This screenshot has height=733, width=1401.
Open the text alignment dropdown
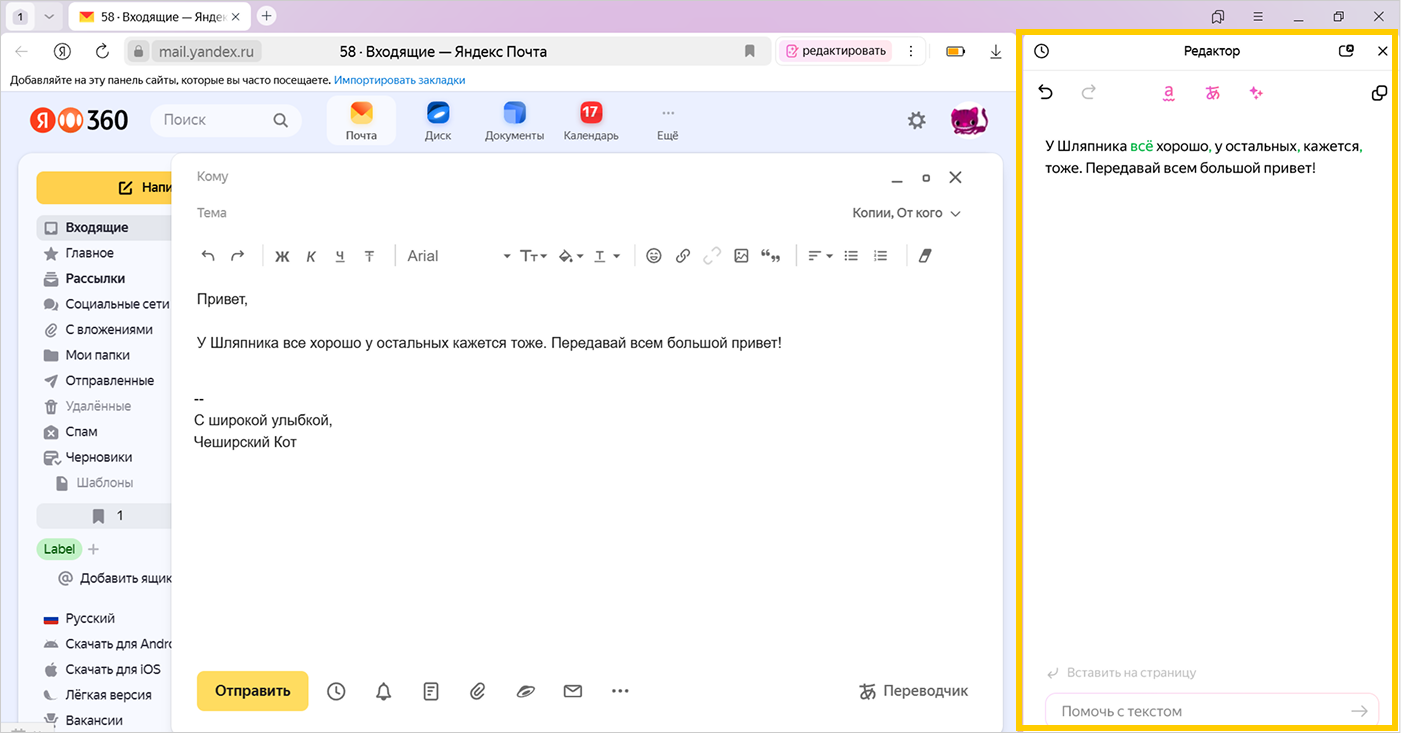[x=820, y=256]
